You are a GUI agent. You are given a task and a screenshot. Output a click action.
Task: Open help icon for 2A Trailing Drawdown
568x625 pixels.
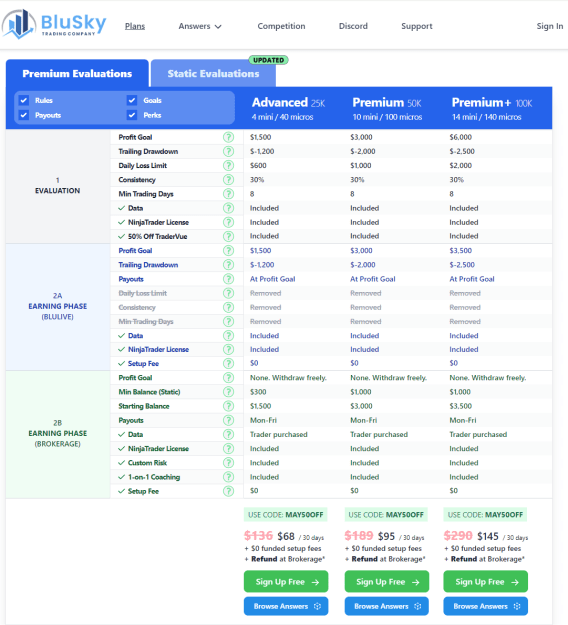228,265
